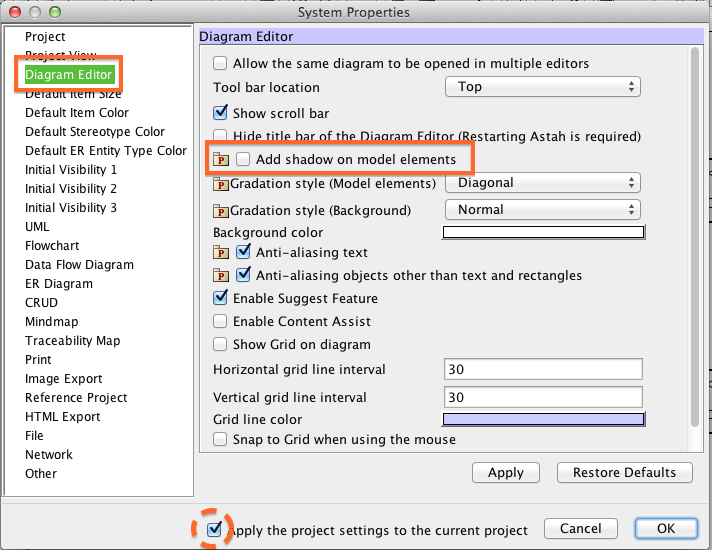Click the project icon beside Add shadow option
Viewport: 712px width, 550px height.
point(221,160)
